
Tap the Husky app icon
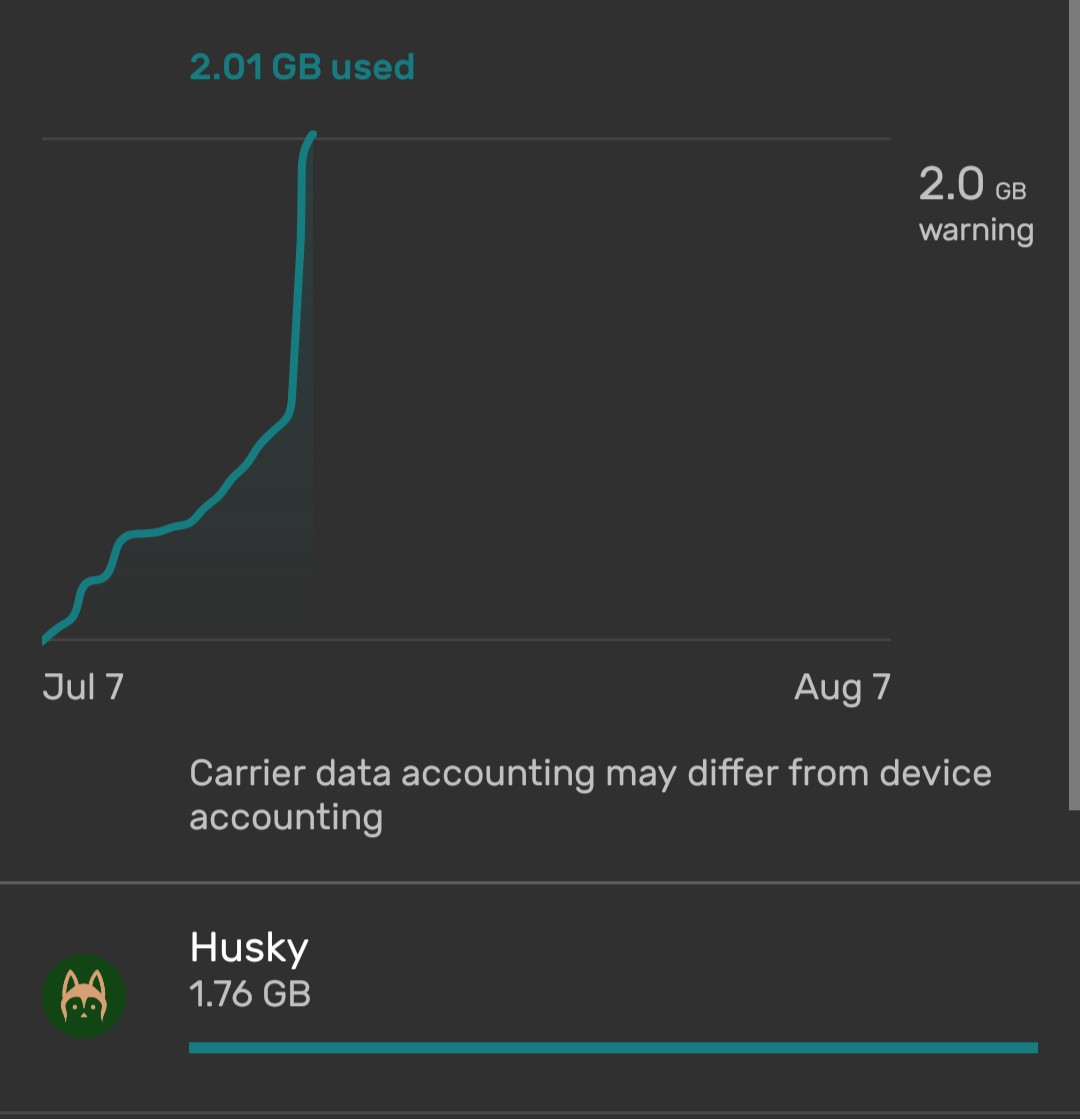[x=84, y=996]
